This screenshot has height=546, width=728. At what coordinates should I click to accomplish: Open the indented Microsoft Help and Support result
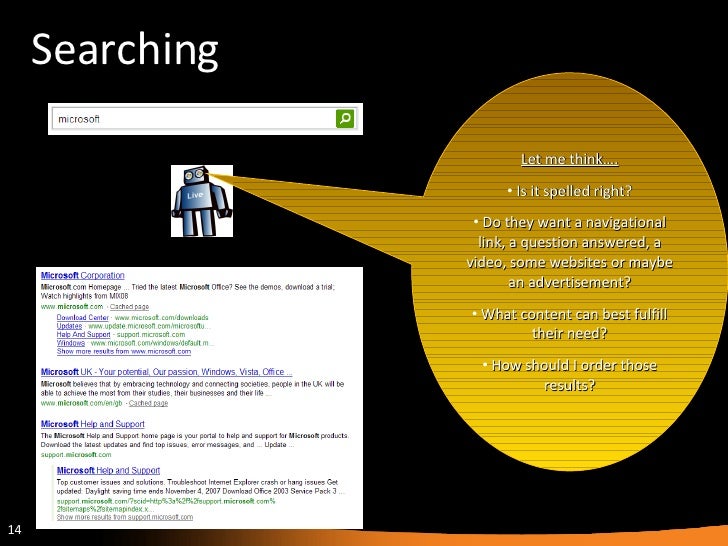tap(108, 470)
